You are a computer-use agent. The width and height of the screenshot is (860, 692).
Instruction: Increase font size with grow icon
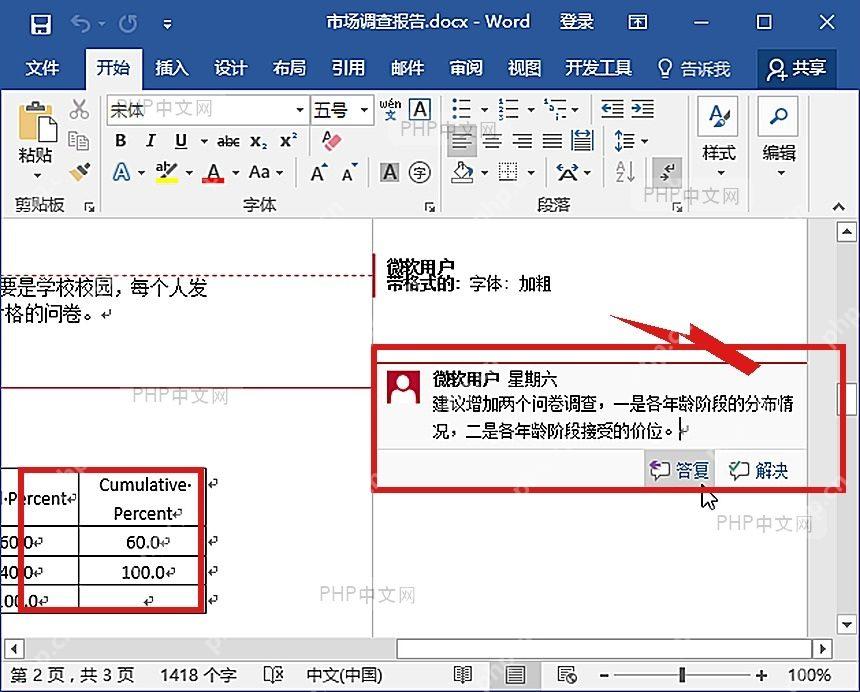coord(319,173)
